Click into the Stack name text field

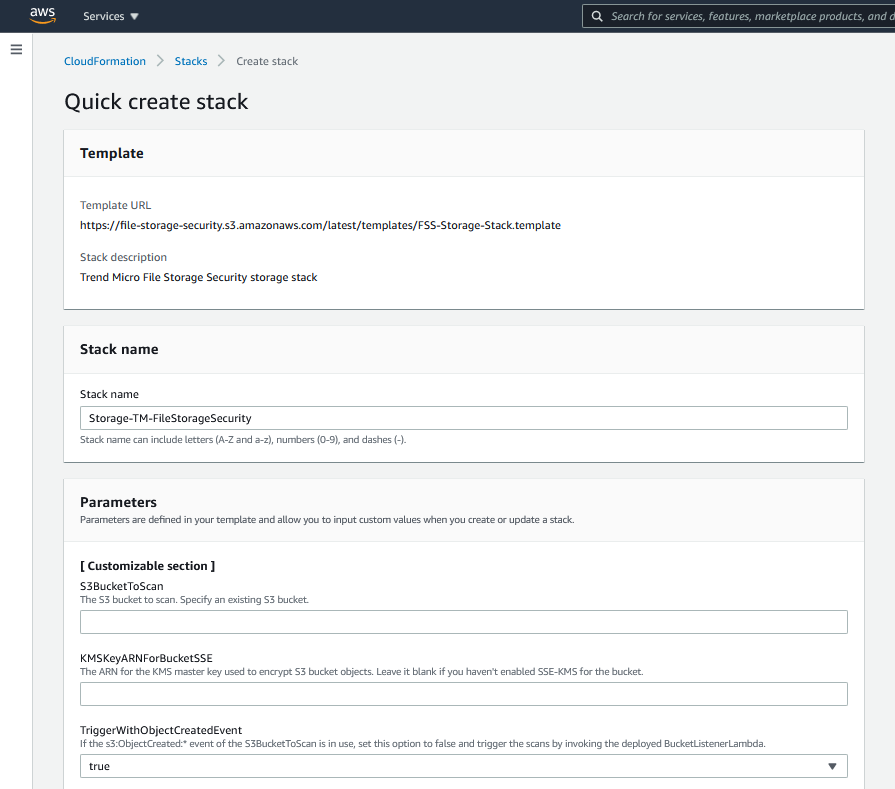463,418
